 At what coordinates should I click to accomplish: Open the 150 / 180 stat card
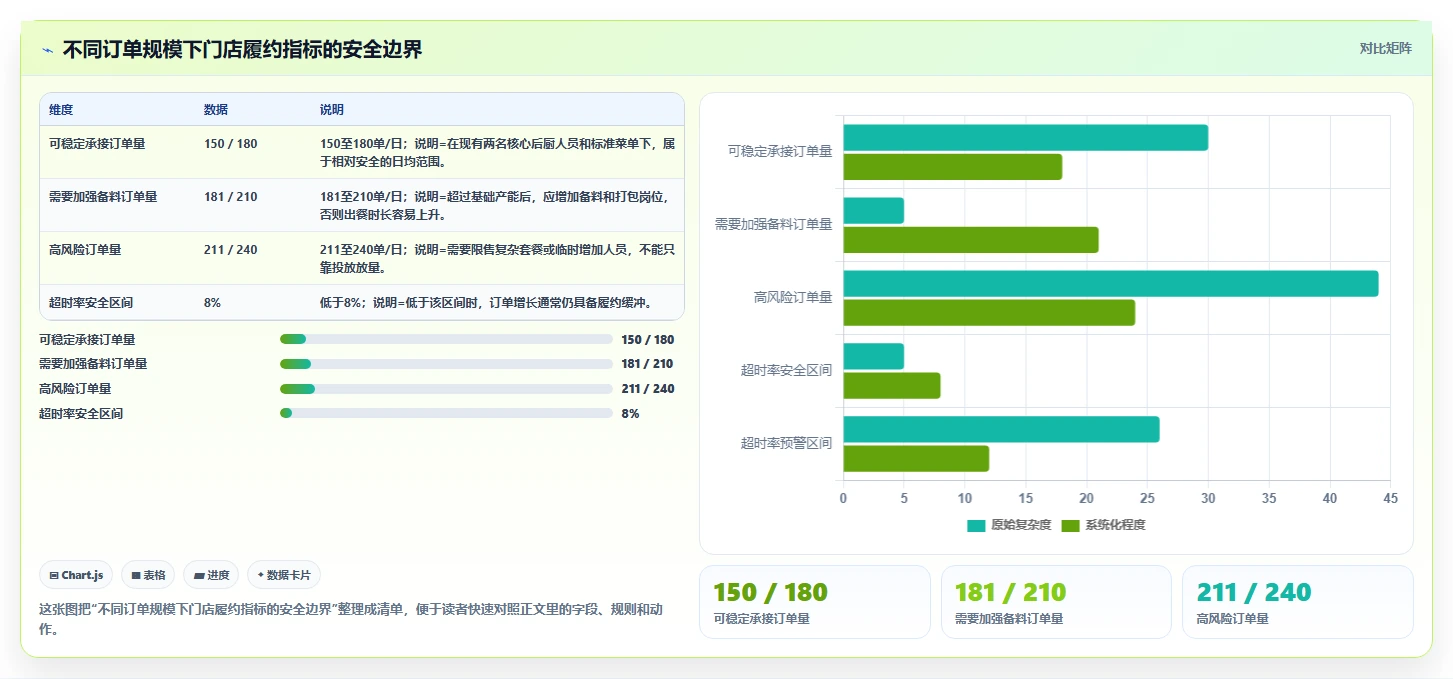click(x=814, y=602)
